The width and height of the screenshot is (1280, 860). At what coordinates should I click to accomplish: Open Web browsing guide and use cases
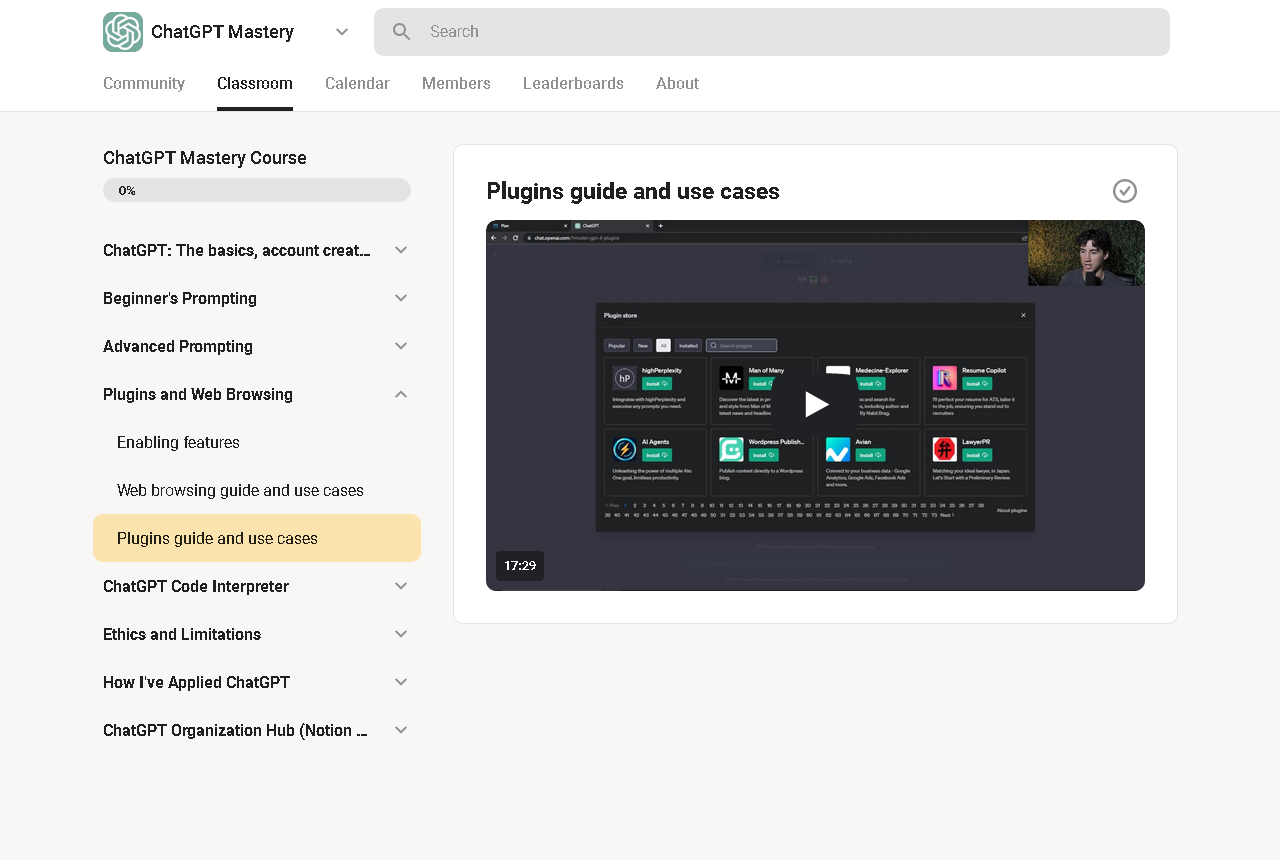257,490
